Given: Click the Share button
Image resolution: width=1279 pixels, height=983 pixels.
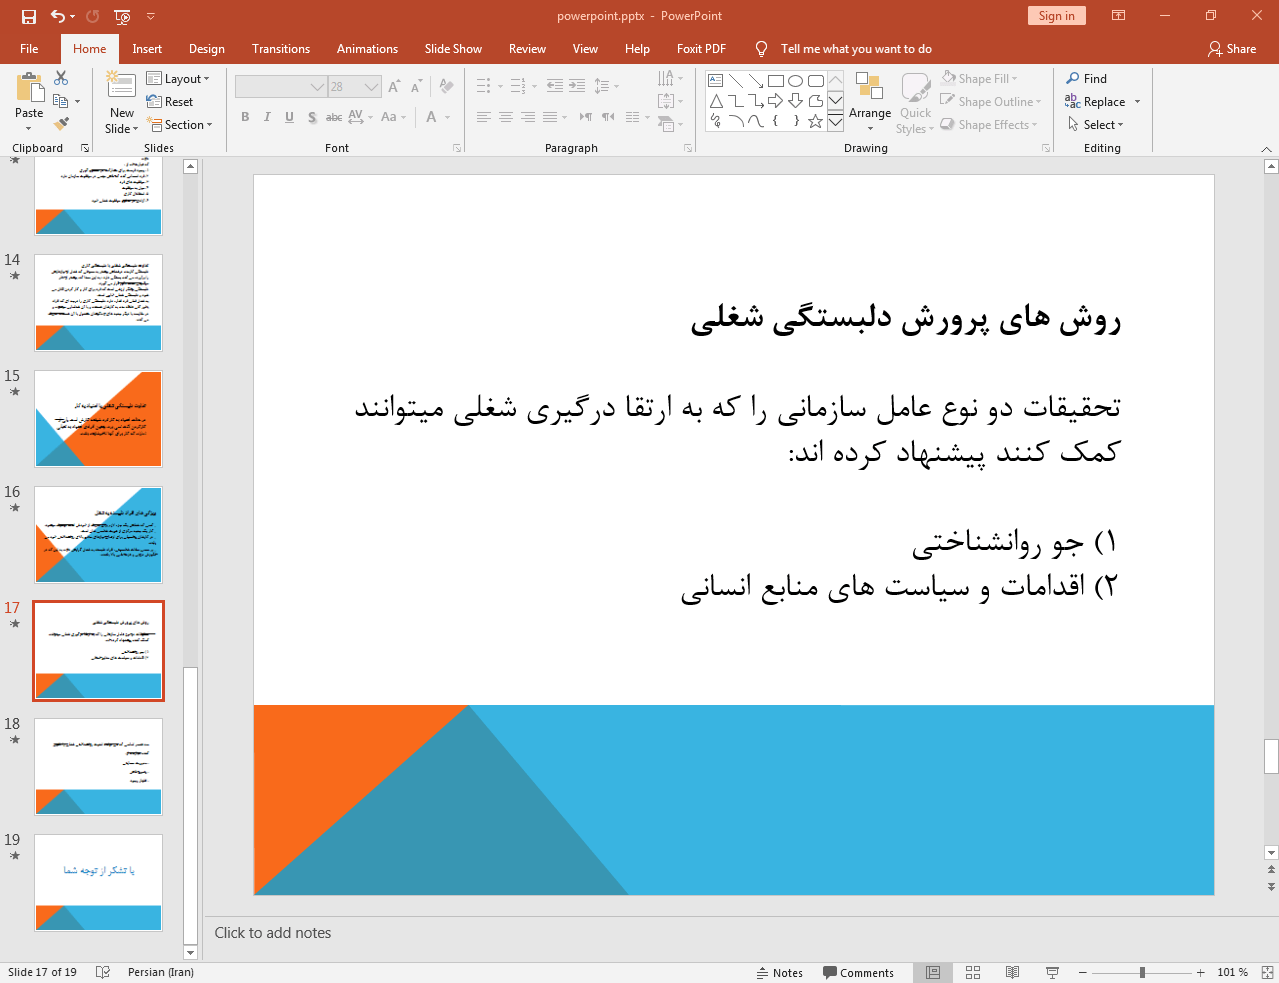Looking at the screenshot, I should click(1231, 49).
